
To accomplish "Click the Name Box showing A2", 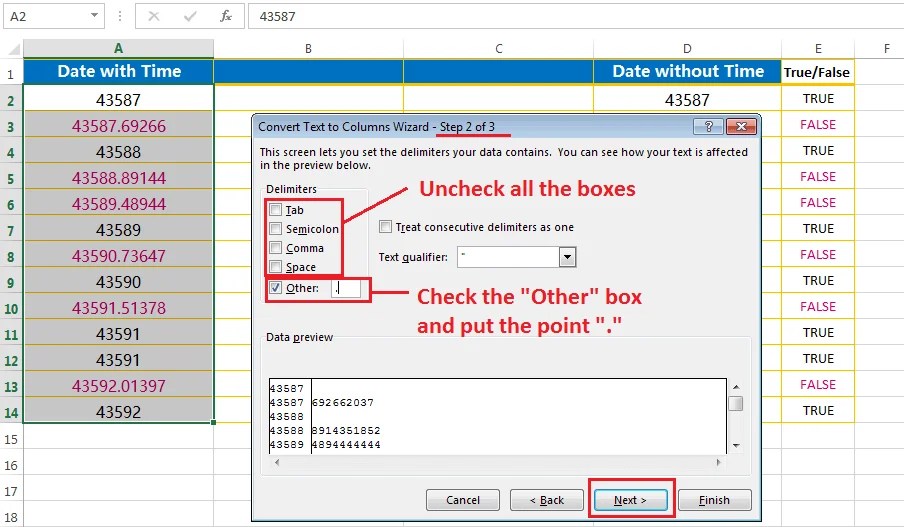I will pos(54,16).
